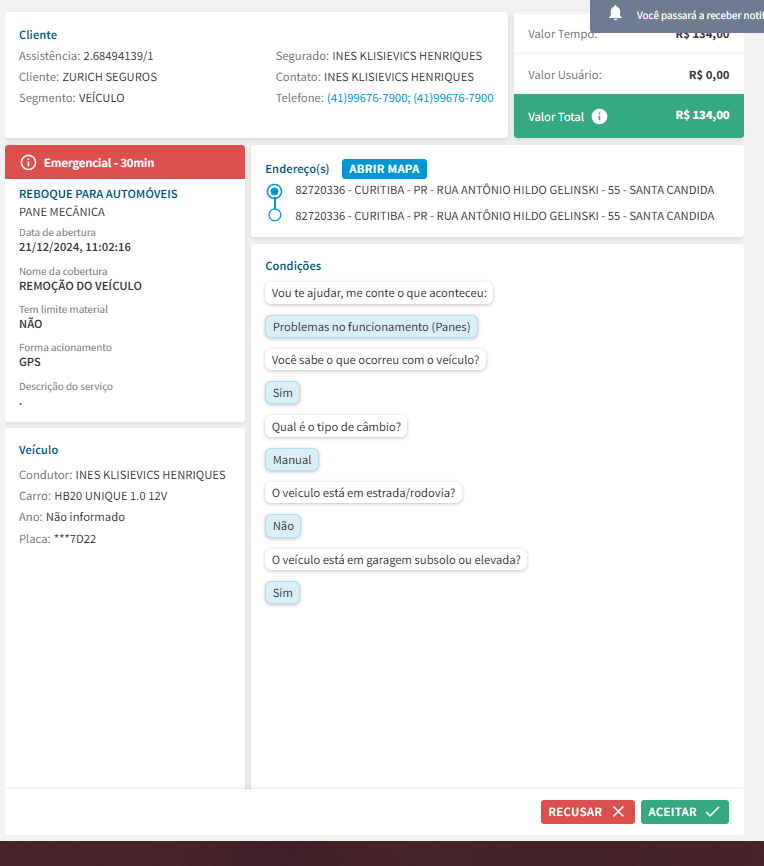Click Placa '***7D22'

(75, 539)
